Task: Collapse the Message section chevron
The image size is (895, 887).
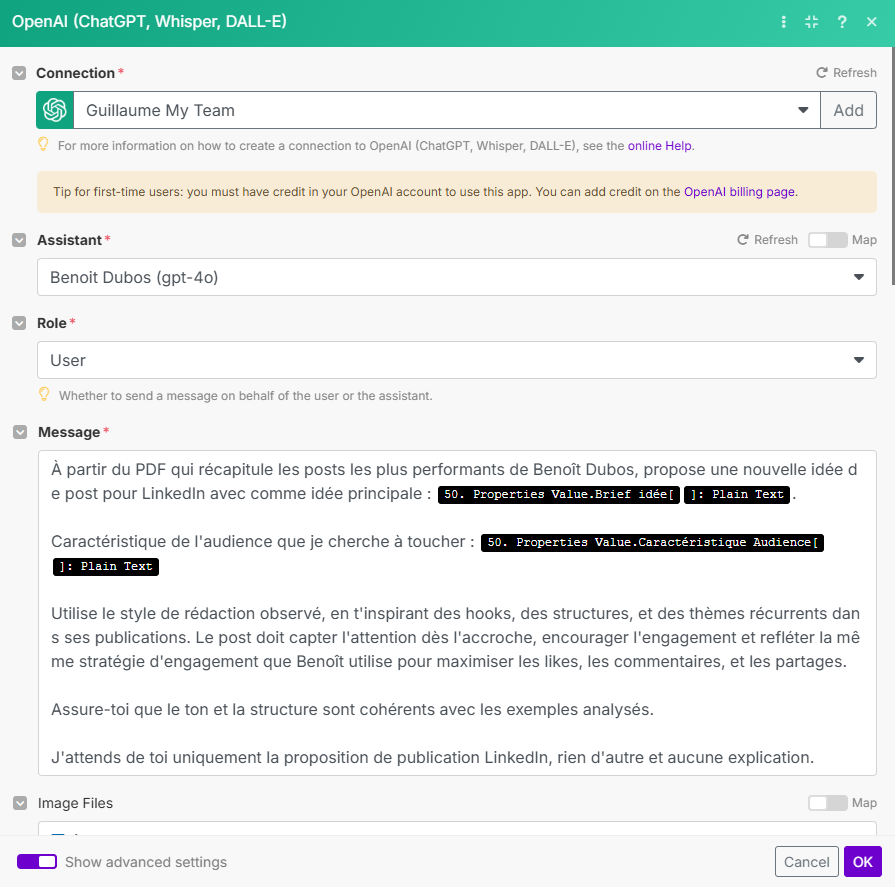Action: click(x=20, y=432)
